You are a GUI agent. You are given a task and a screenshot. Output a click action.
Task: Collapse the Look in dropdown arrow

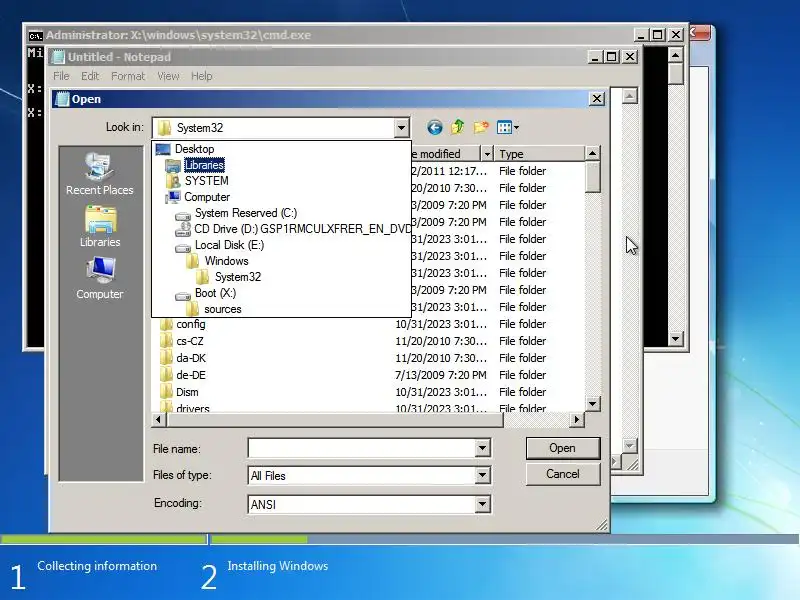402,128
